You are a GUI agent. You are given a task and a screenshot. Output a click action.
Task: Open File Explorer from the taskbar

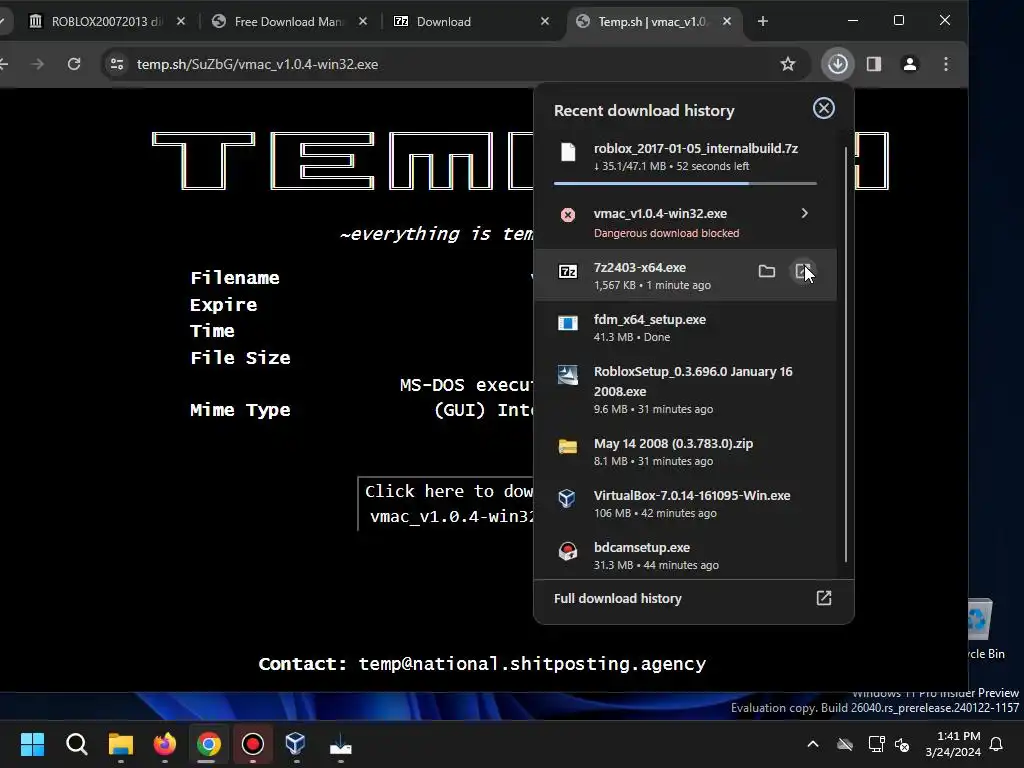click(x=121, y=744)
